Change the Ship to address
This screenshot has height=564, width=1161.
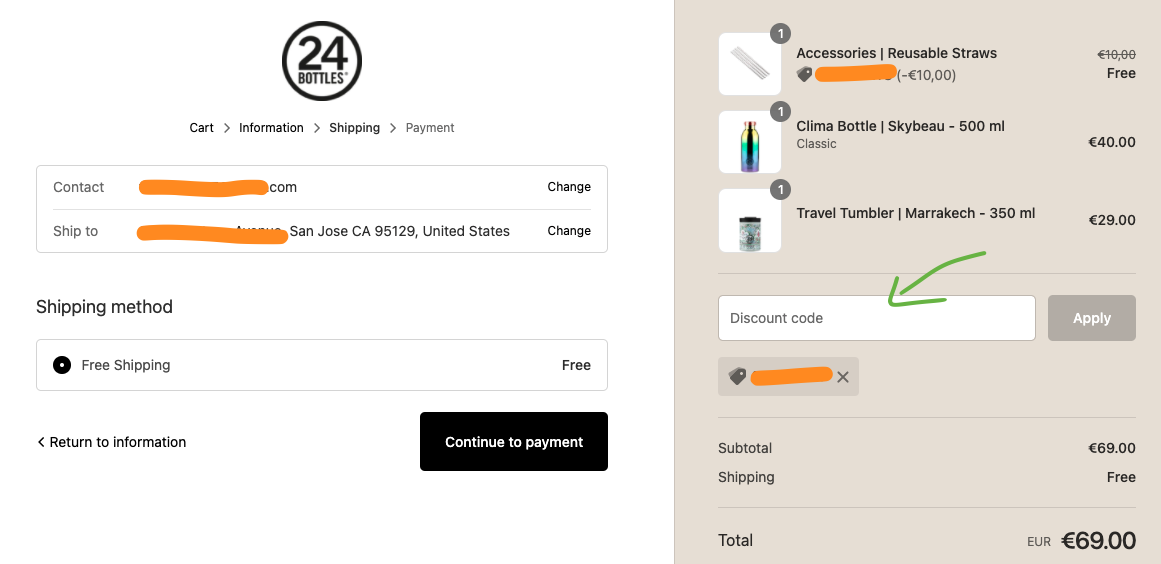pyautogui.click(x=569, y=231)
